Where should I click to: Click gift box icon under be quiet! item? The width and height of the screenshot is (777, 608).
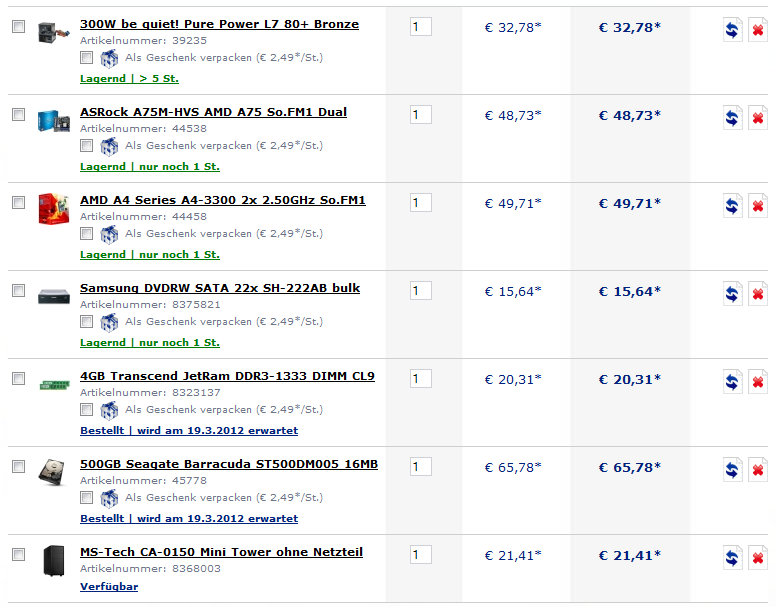pyautogui.click(x=109, y=58)
